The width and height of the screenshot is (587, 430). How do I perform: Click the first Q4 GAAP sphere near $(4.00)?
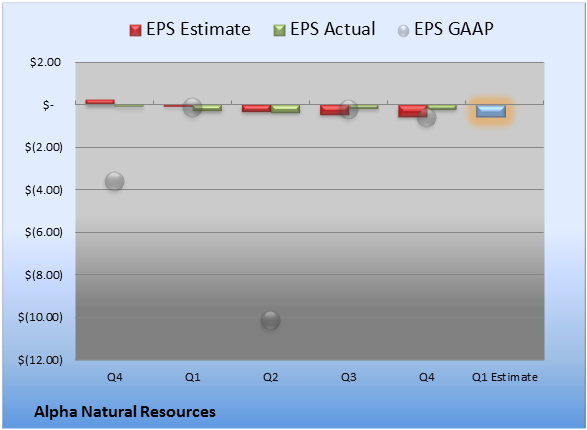coord(115,182)
